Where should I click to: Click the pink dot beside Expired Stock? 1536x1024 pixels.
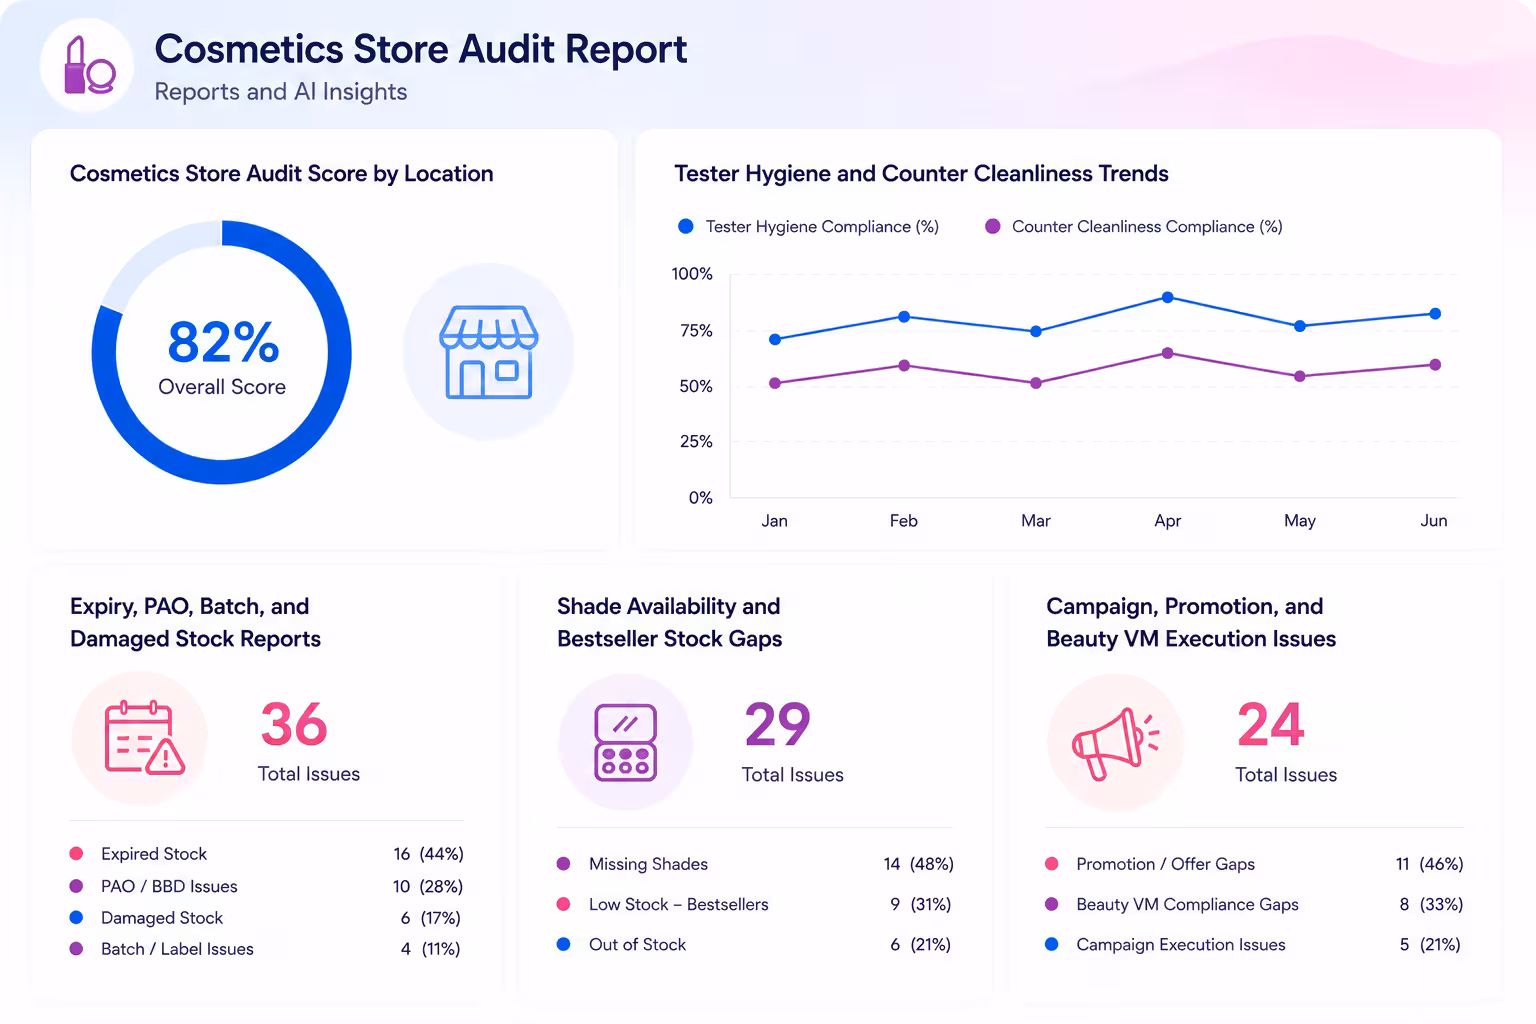click(x=76, y=854)
